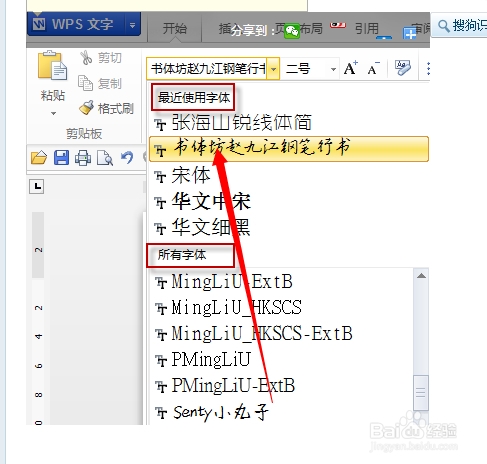
Task: Click the Cut scissors icon
Action: 86,58
